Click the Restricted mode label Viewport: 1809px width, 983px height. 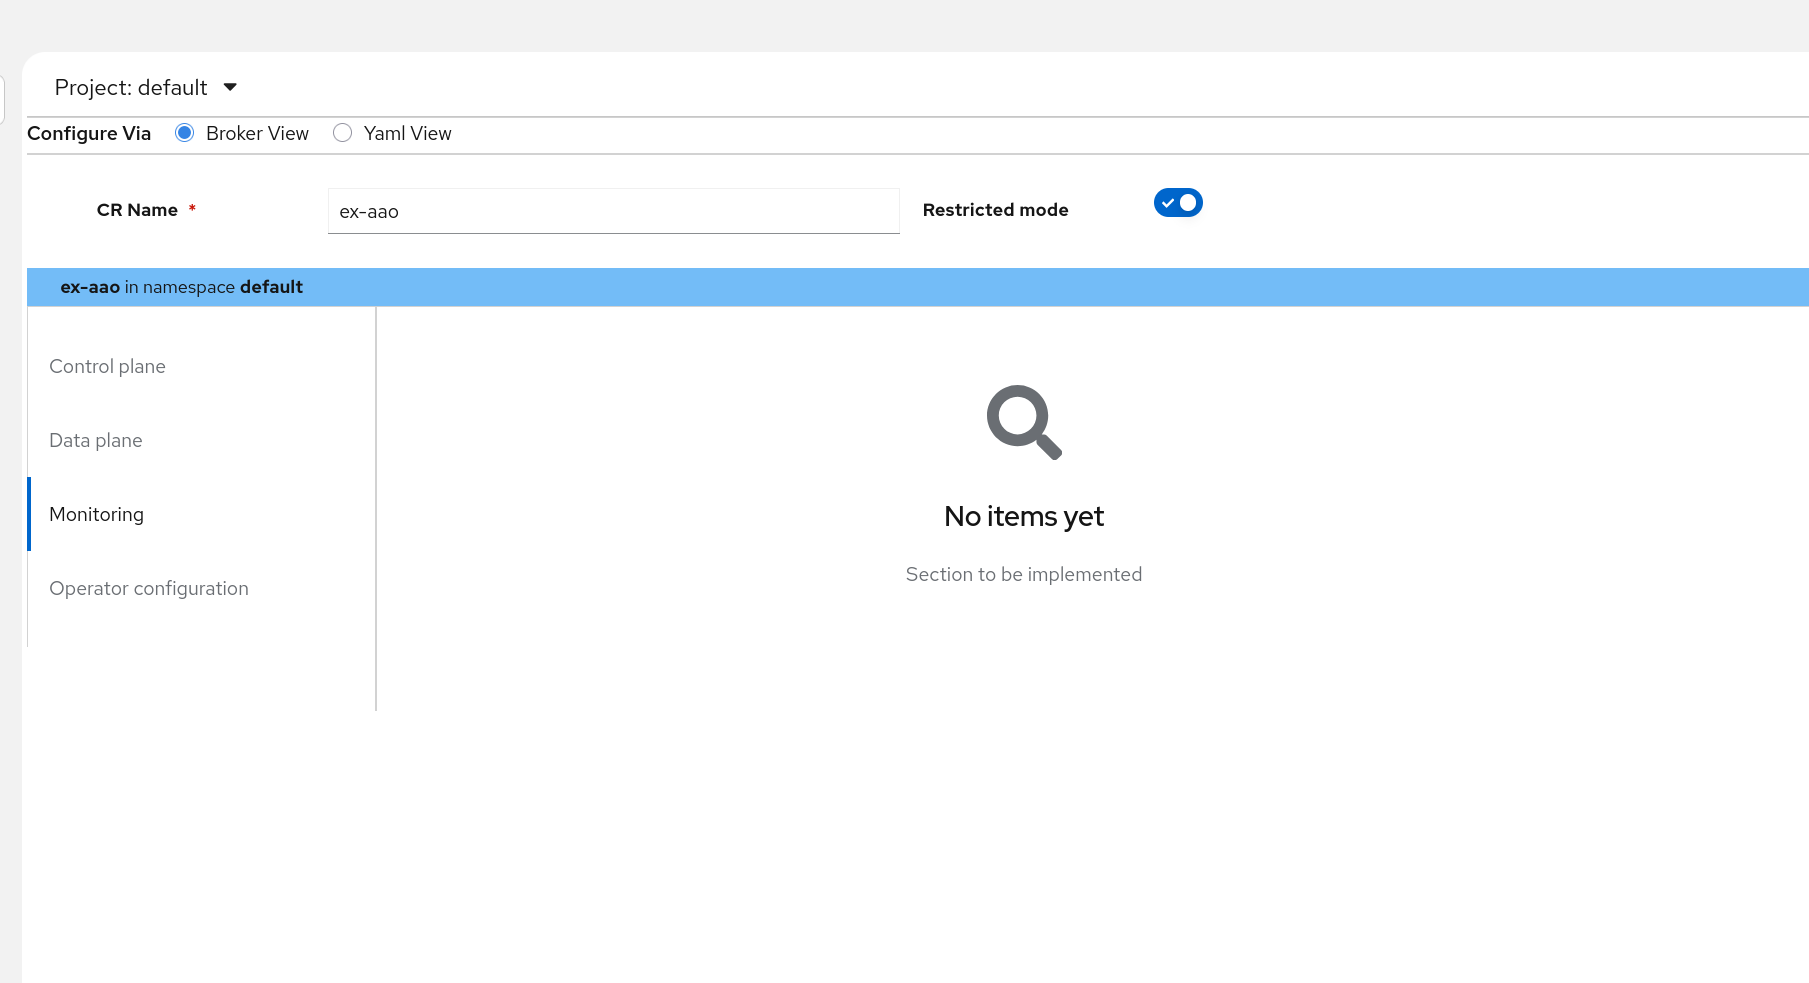(995, 210)
